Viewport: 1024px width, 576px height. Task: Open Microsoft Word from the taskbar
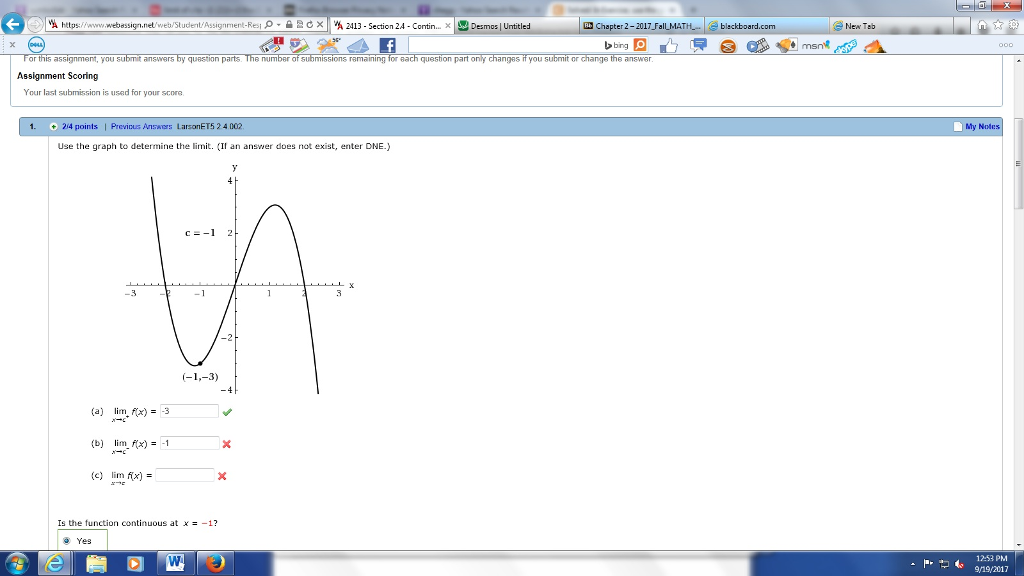[176, 561]
